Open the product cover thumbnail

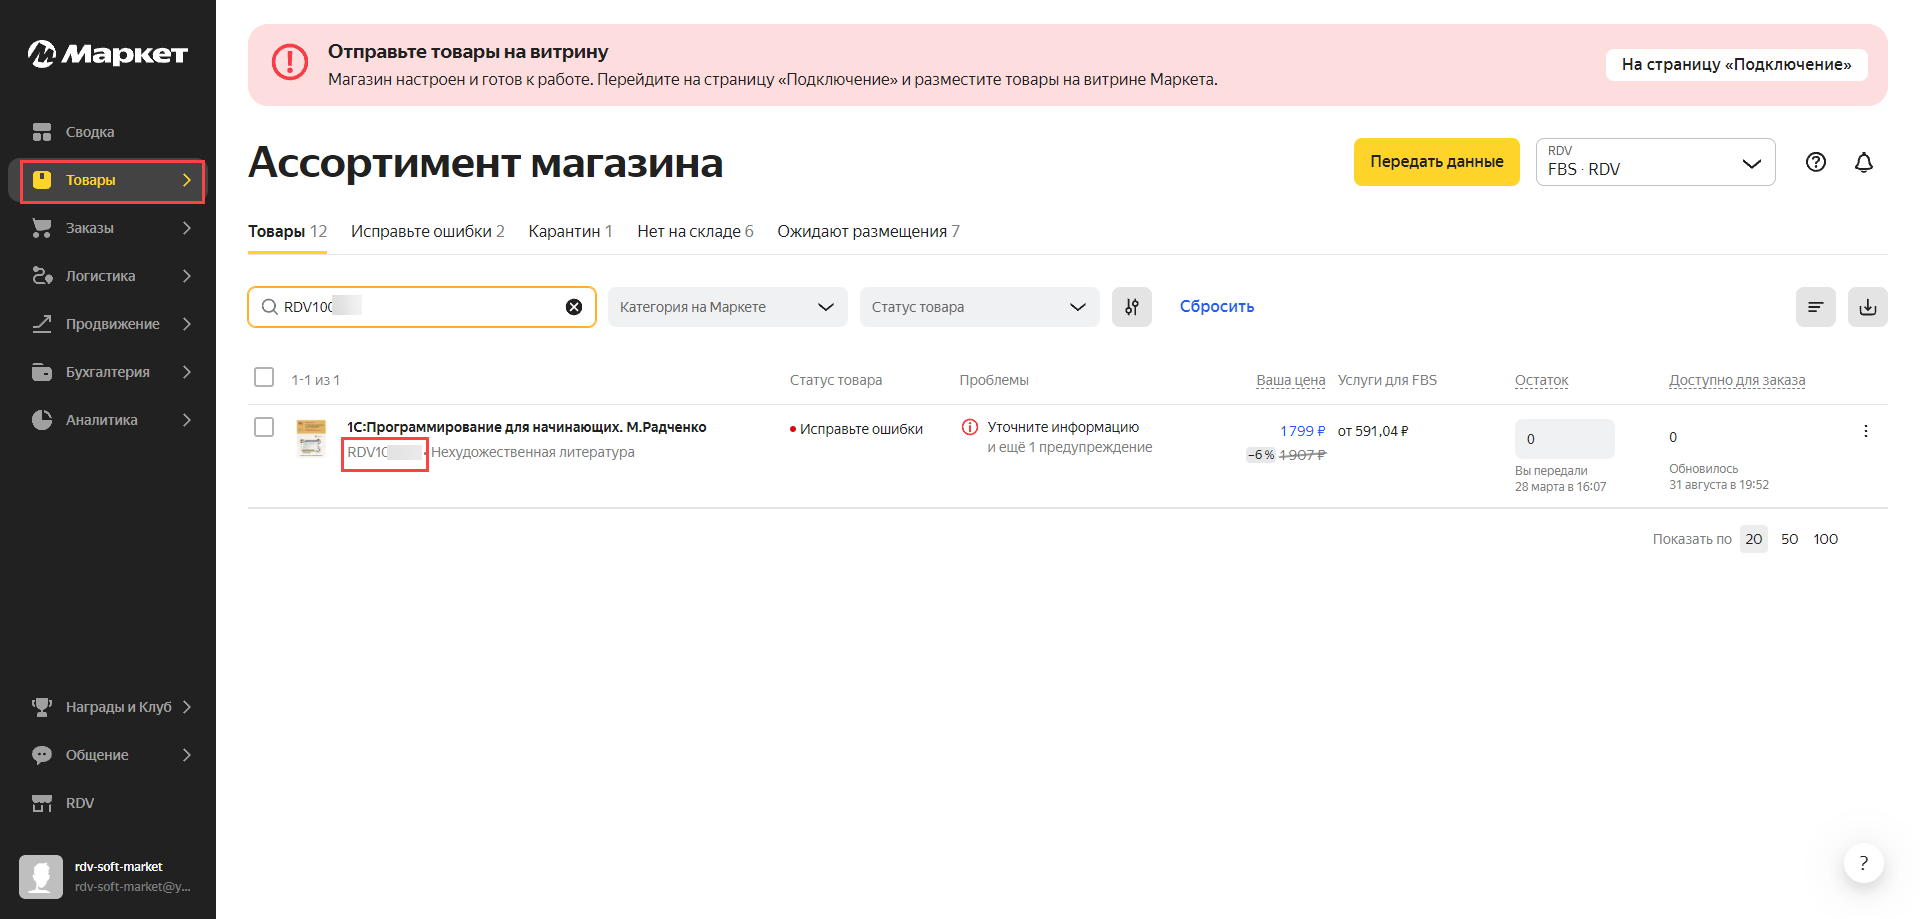[x=312, y=438]
